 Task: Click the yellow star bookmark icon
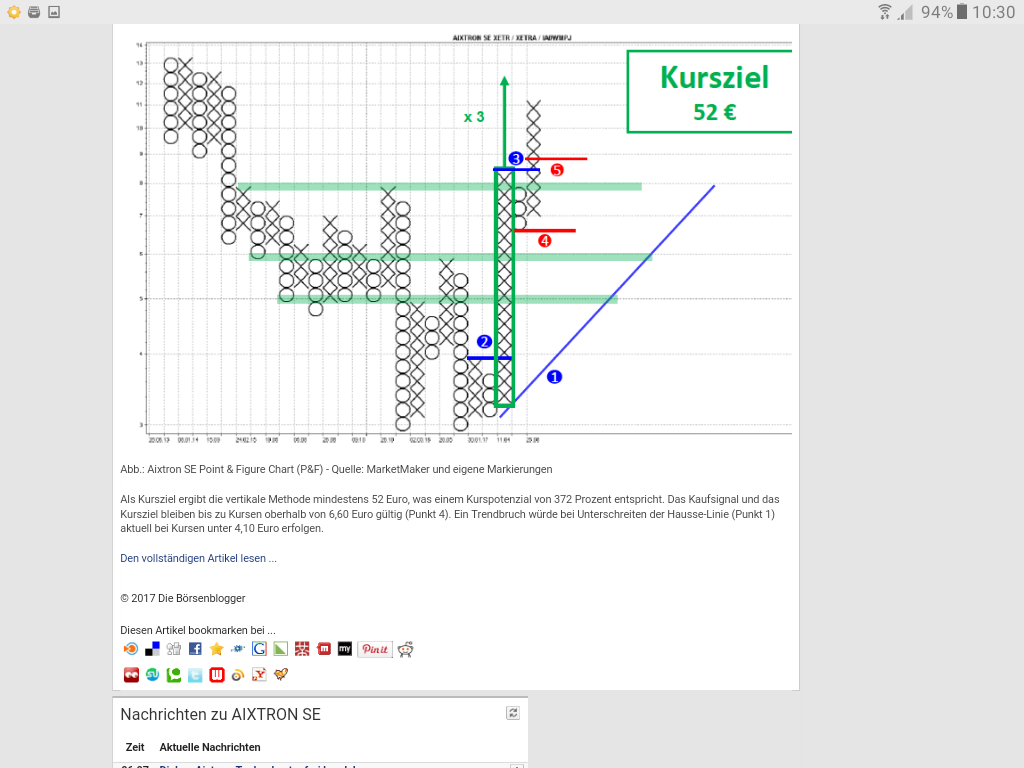pyautogui.click(x=217, y=649)
